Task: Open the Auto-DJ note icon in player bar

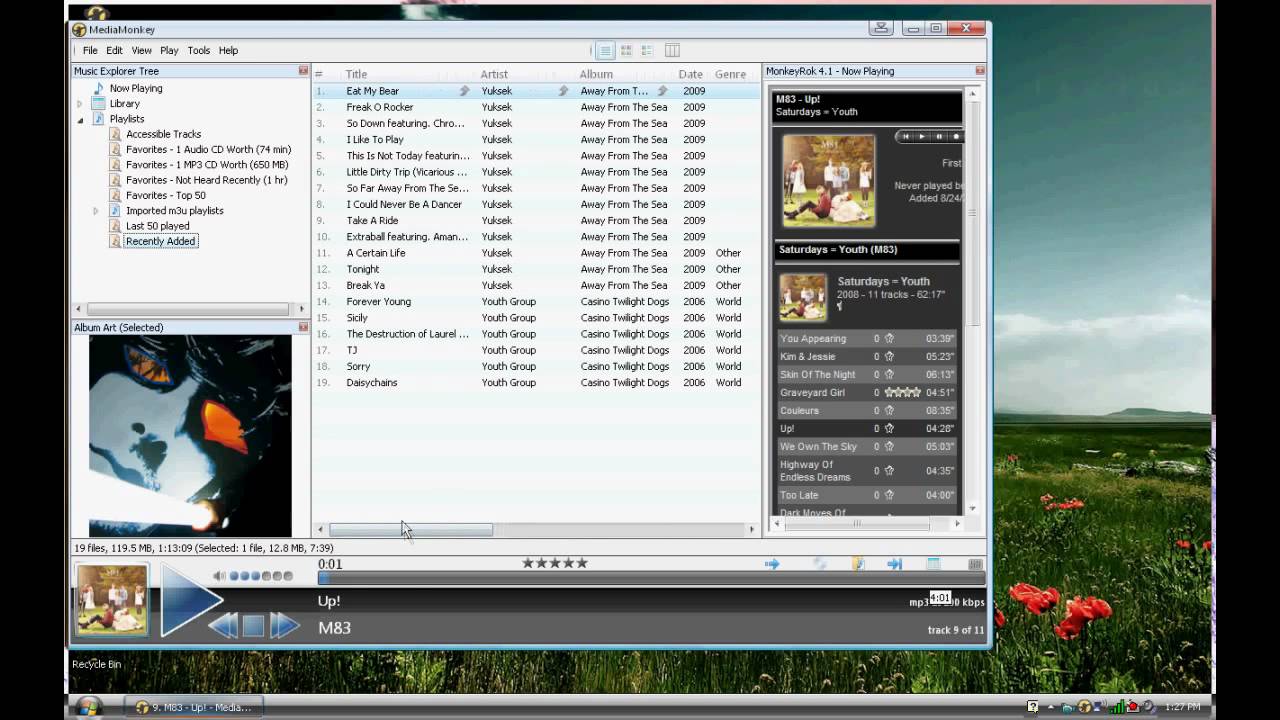Action: click(x=858, y=564)
